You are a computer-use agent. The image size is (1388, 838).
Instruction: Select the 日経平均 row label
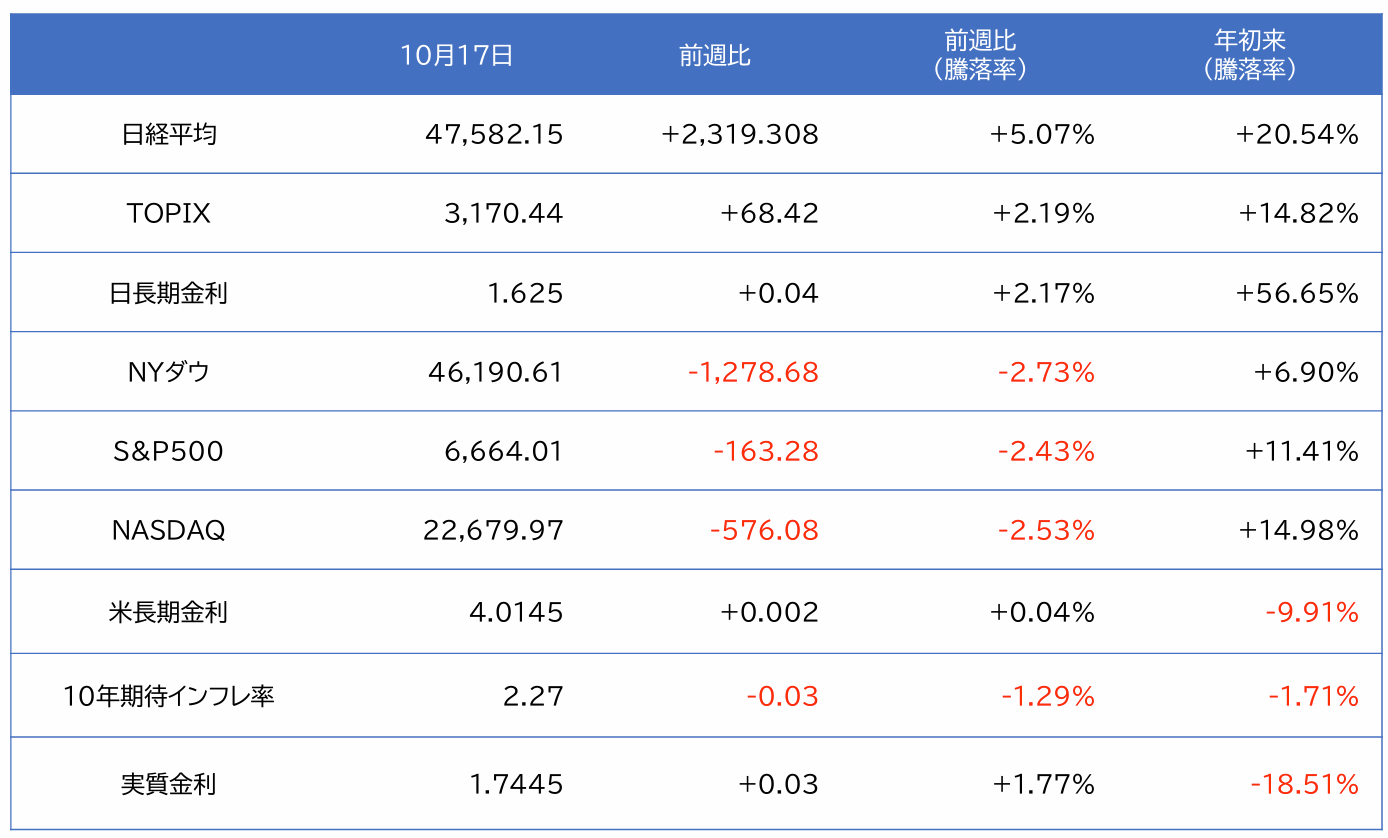(169, 134)
